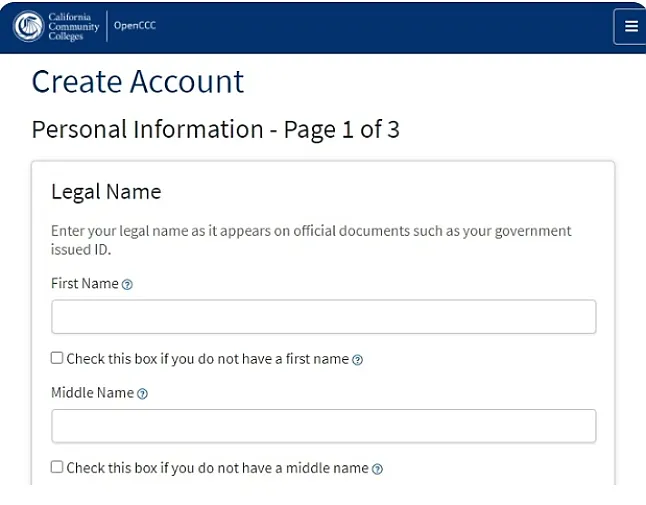Focus the Middle Name text field
Viewport: 646px width, 505px height.
click(x=323, y=426)
